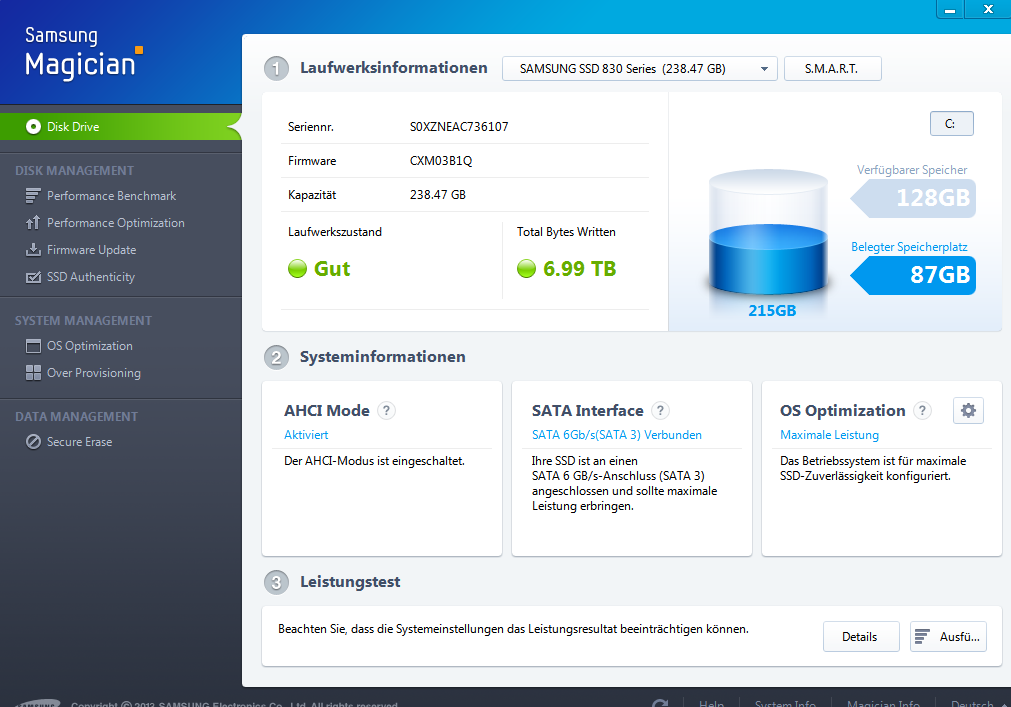Screen dimensions: 1011x707
Task: Open SSD Authenticity check
Action: (x=90, y=276)
